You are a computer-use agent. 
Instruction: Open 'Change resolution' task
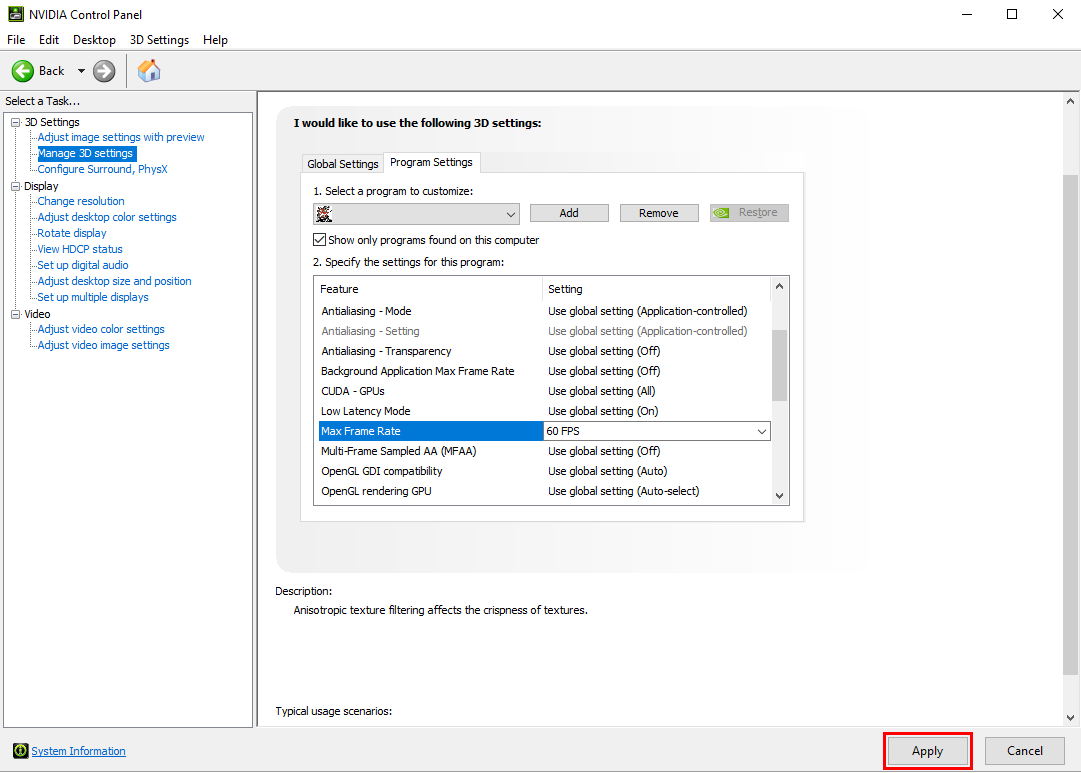(81, 201)
